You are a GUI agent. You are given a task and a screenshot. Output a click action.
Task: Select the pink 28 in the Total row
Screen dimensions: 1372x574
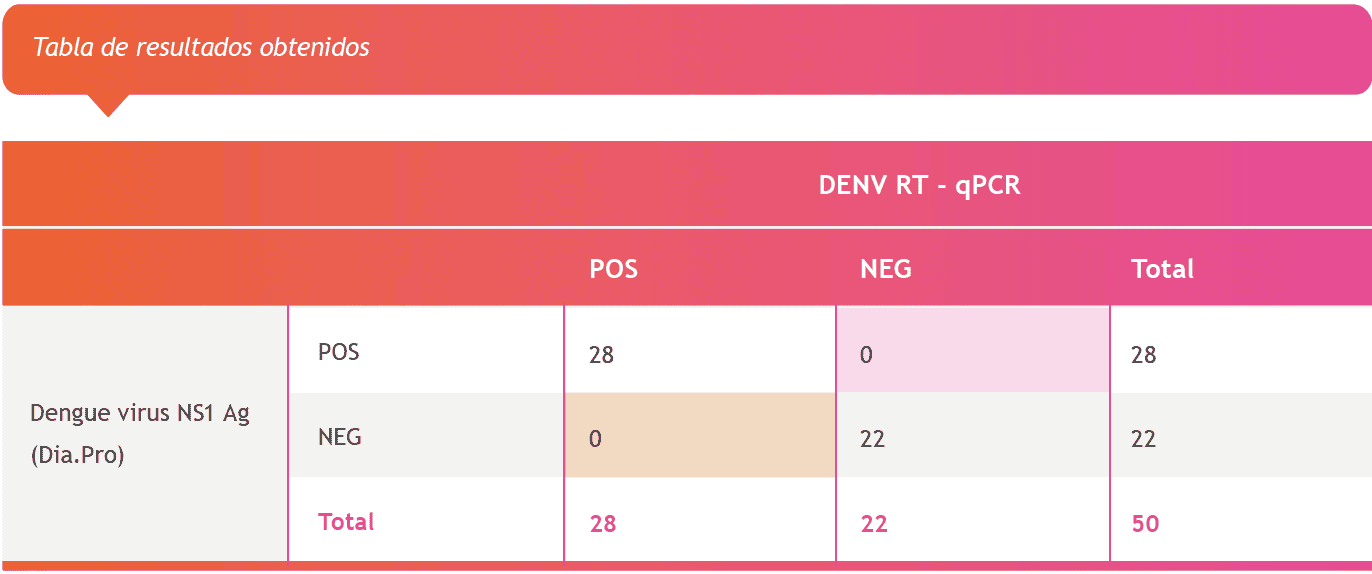[602, 524]
